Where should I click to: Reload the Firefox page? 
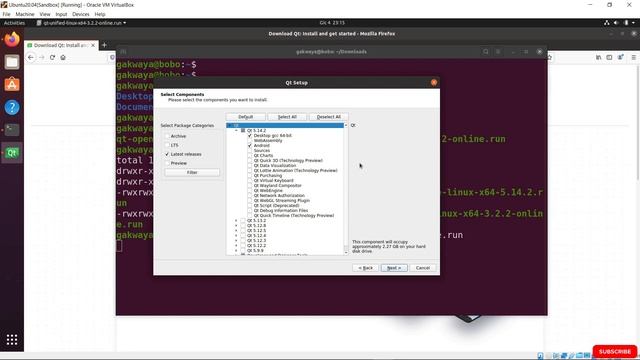[52, 58]
